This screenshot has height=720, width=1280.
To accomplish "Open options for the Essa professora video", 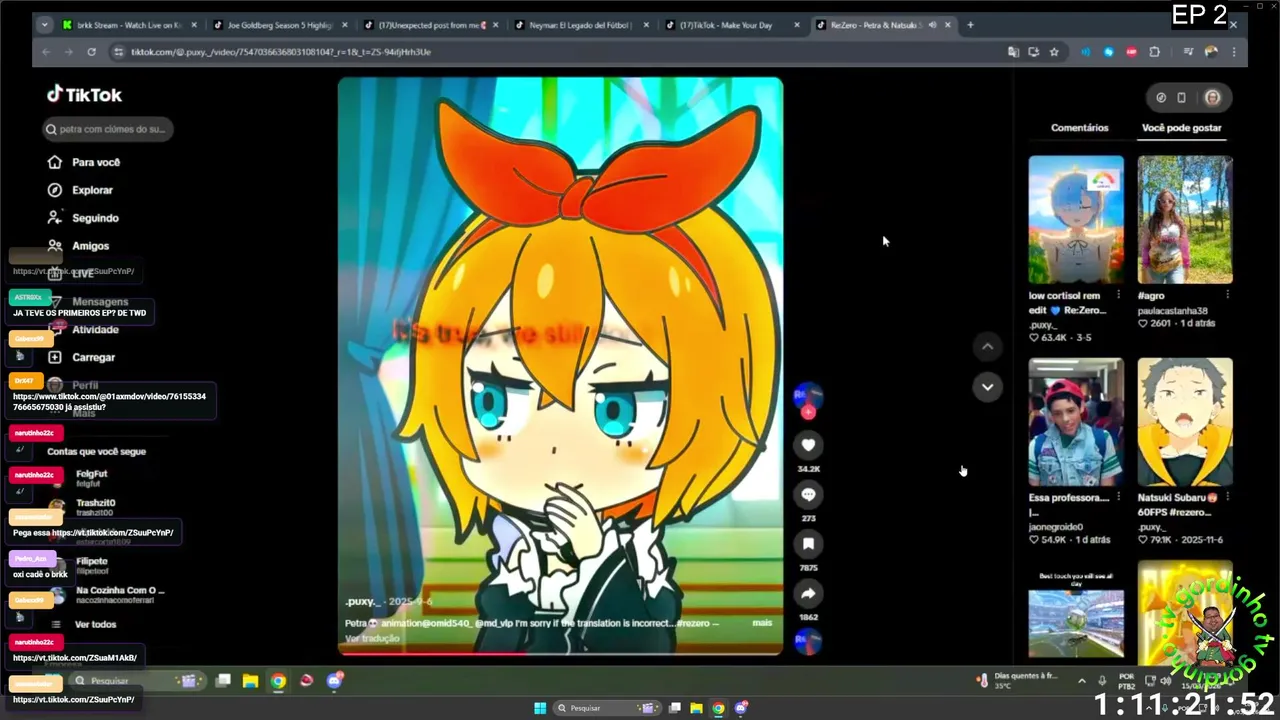I will click(1118, 497).
